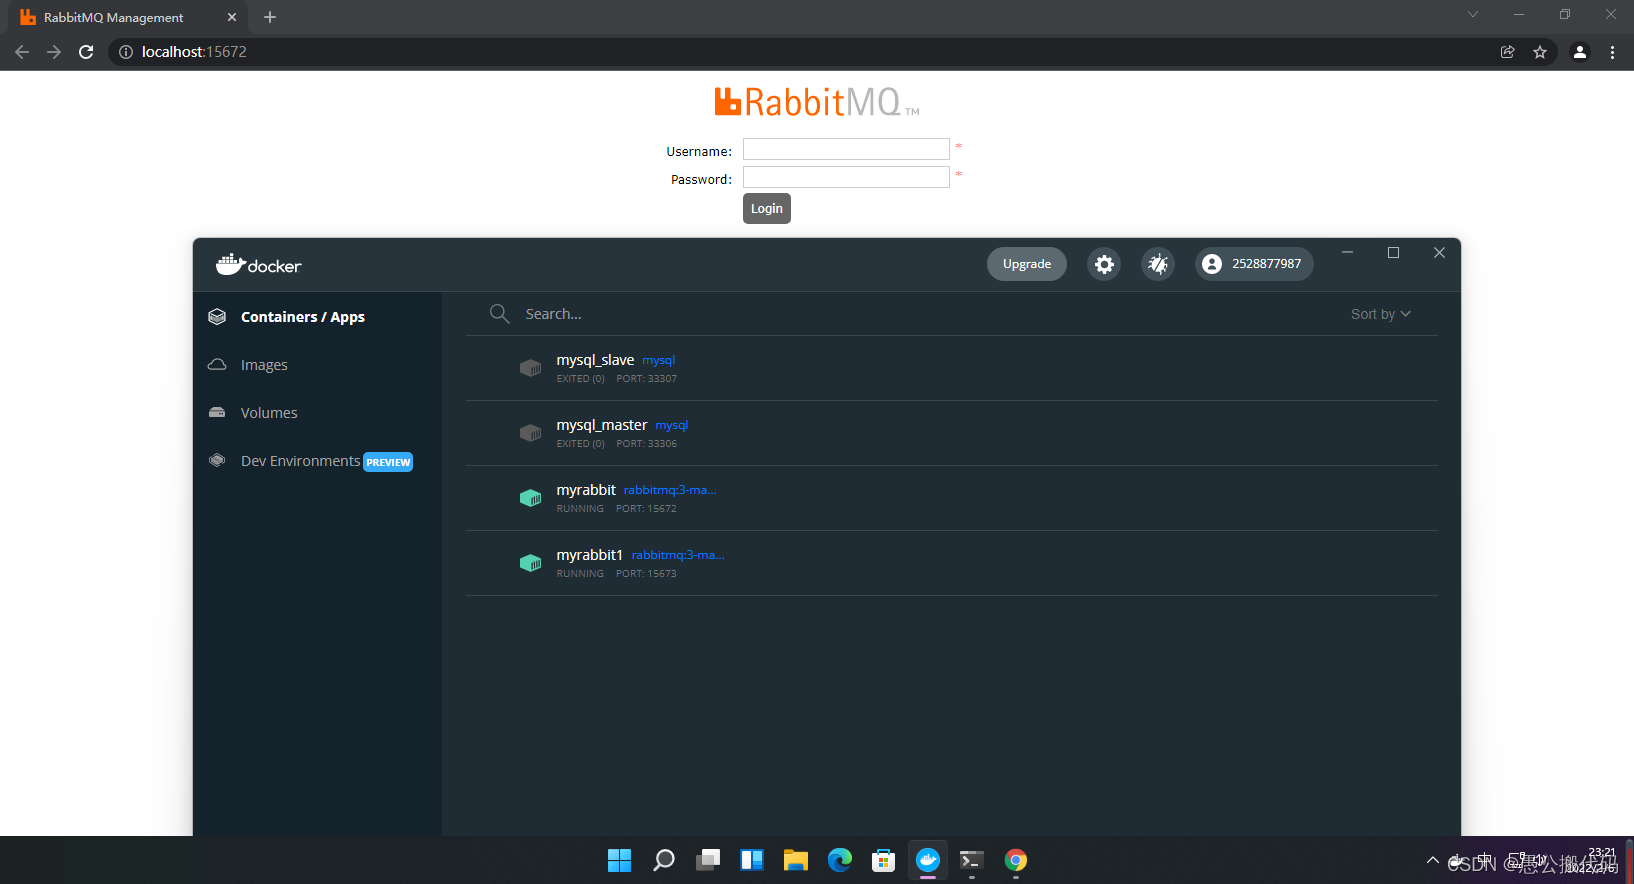
Task: Click the Docker search magnifier icon
Action: tap(499, 314)
